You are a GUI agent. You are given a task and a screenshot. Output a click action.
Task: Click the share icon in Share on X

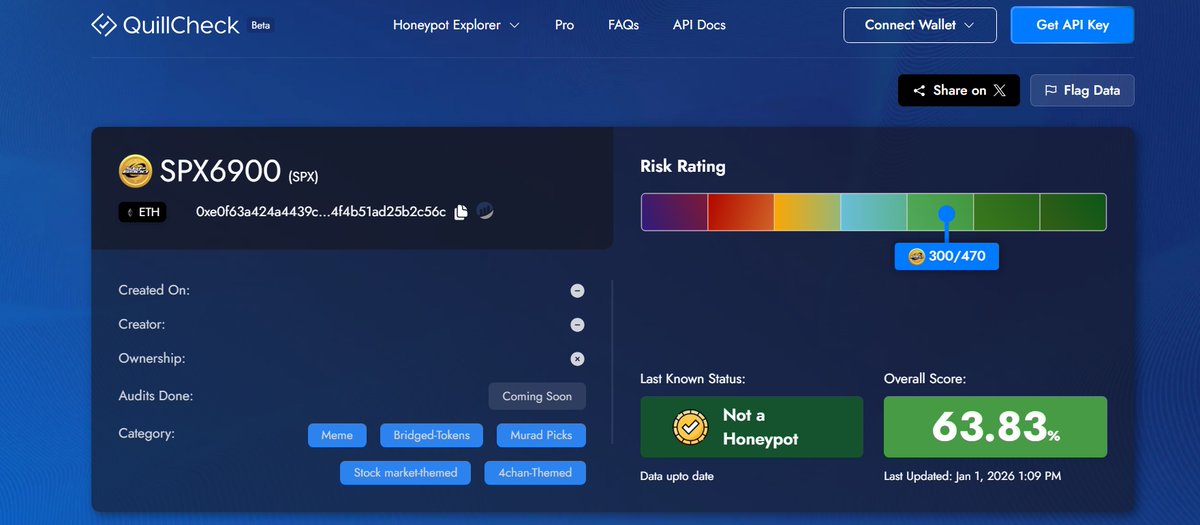pyautogui.click(x=919, y=90)
